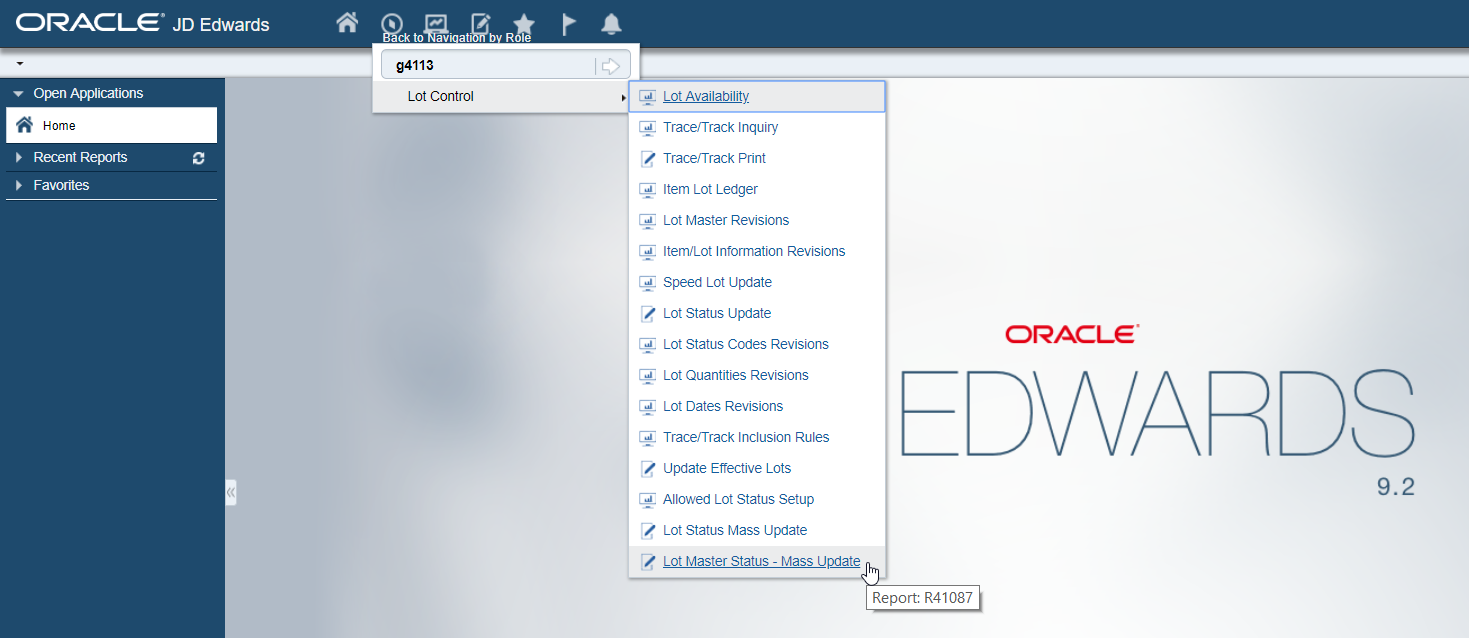1469x638 pixels.
Task: Click the Home icon in Open Applications
Action: click(25, 125)
